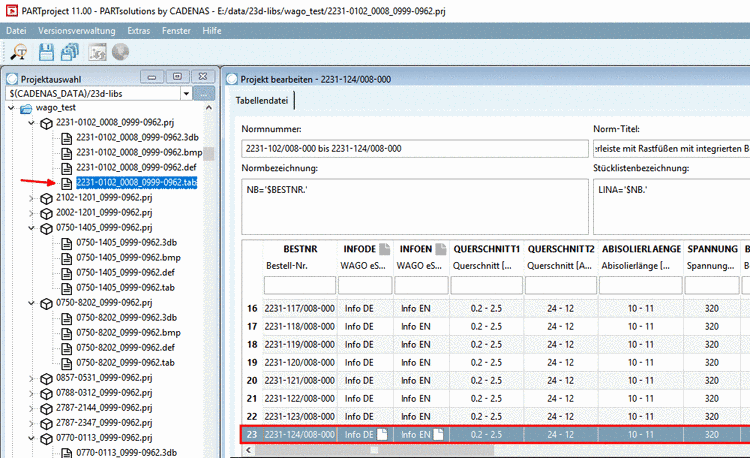750x458 pixels.
Task: Click the Normnummer input field
Action: (x=415, y=148)
